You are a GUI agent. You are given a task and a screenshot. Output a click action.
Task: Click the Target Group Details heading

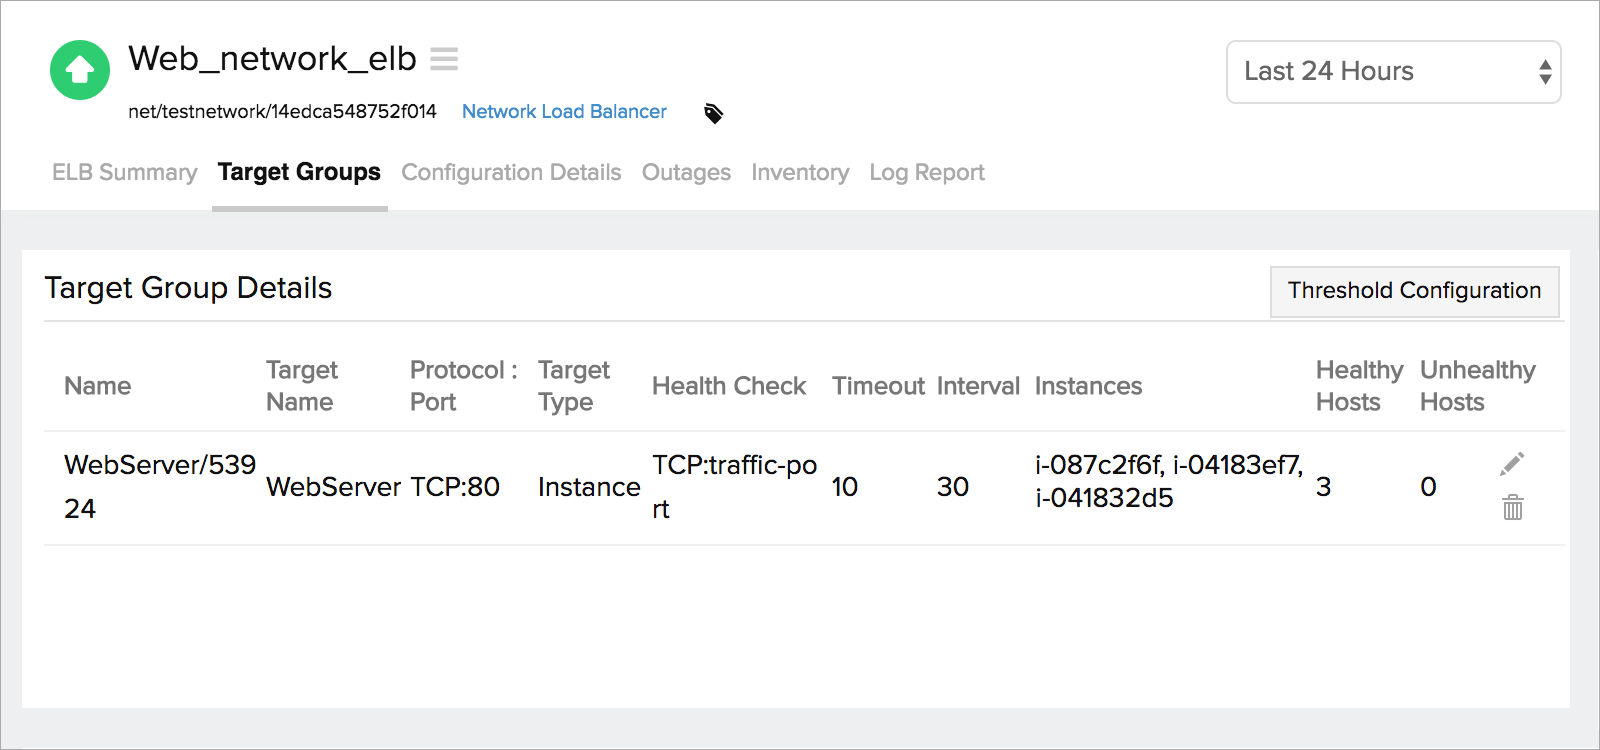(x=188, y=288)
